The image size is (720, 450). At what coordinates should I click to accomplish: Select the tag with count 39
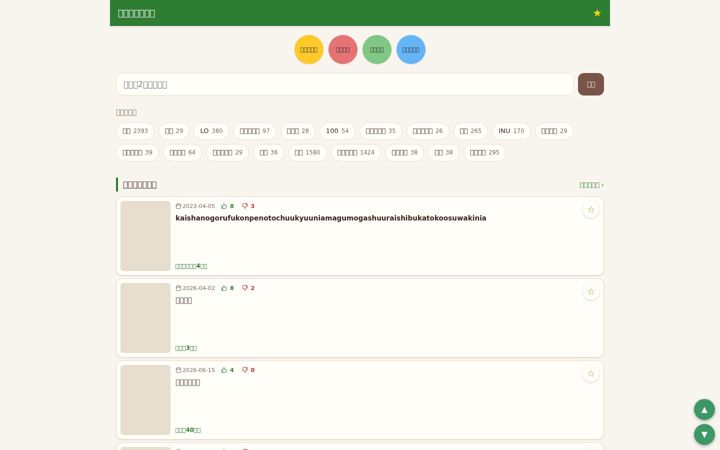pos(137,152)
